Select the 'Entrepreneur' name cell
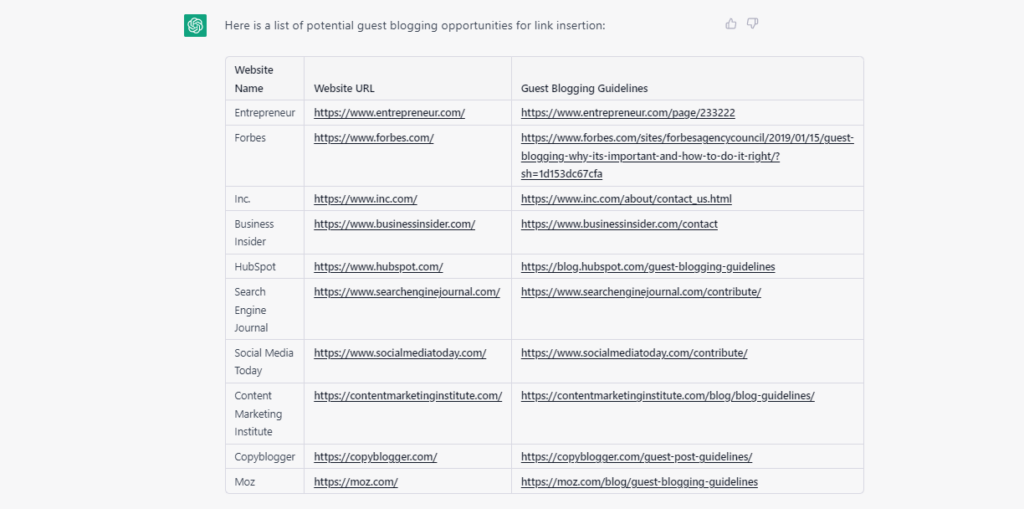This screenshot has width=1024, height=509. pos(264,112)
